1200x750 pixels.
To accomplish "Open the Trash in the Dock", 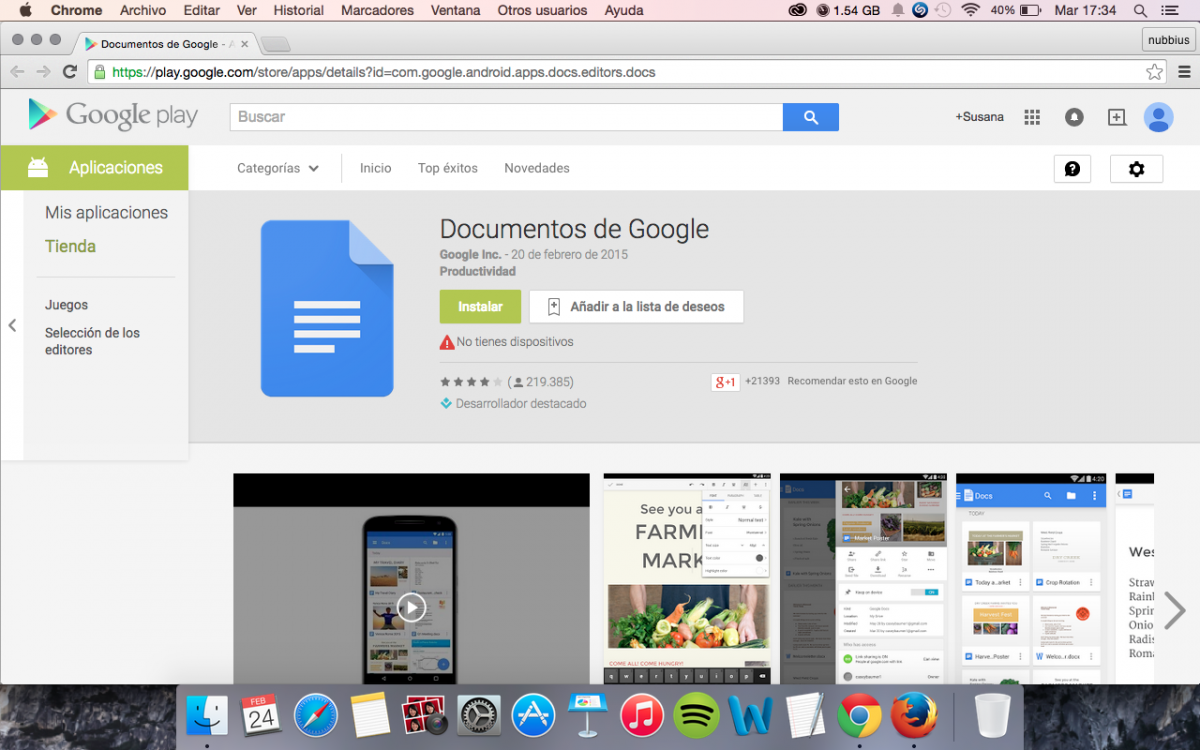I will (992, 716).
